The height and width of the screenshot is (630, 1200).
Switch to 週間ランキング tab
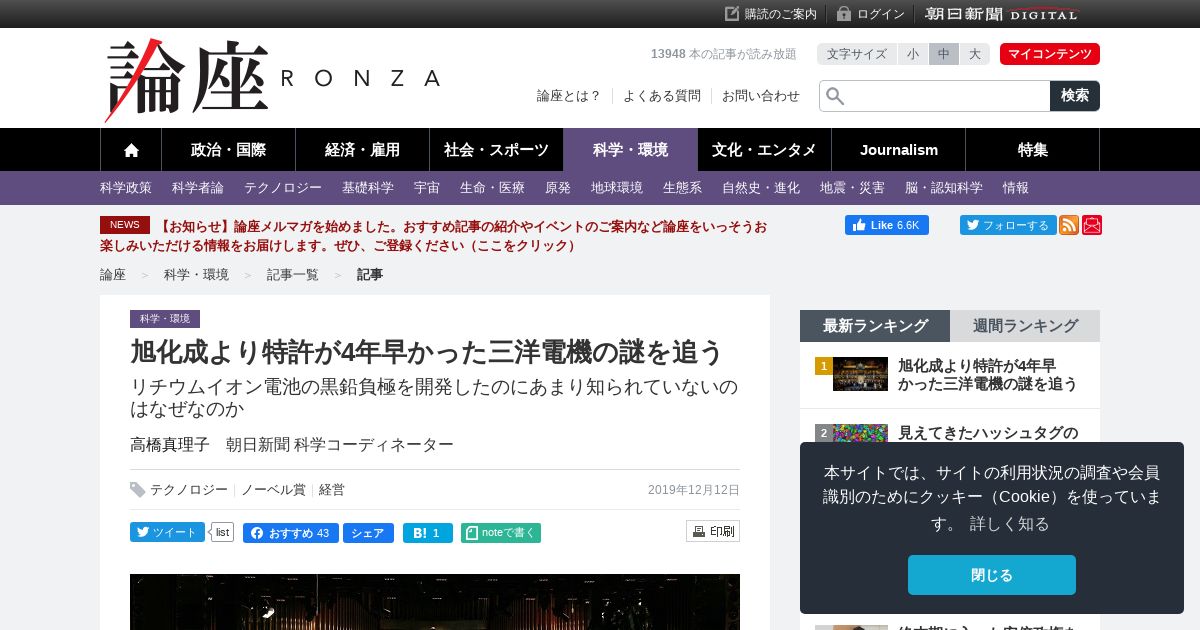tap(1025, 326)
